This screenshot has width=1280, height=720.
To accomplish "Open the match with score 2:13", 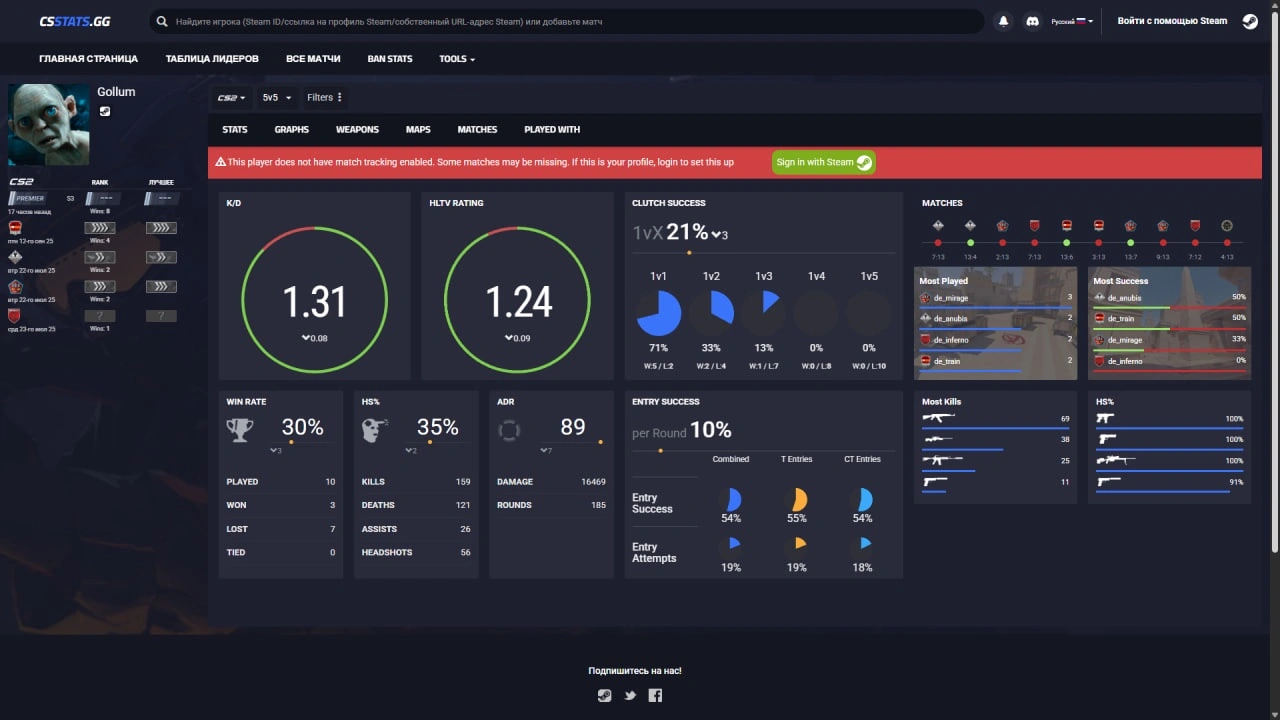I will [x=1002, y=240].
